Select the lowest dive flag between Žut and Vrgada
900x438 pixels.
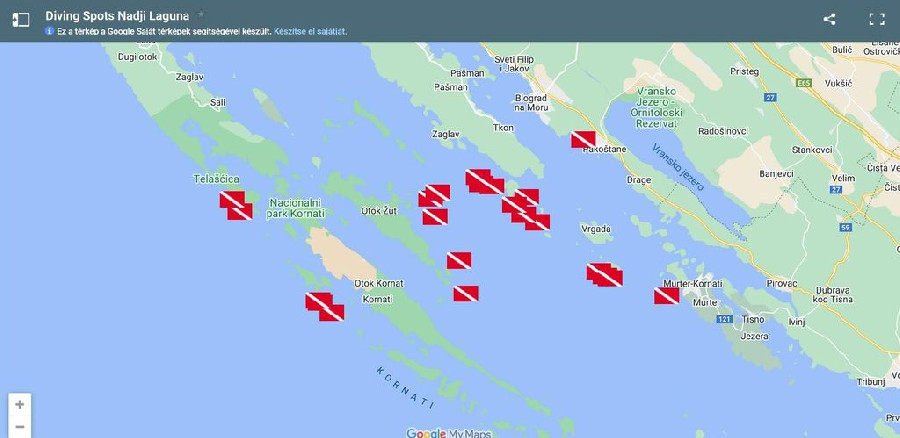466,294
